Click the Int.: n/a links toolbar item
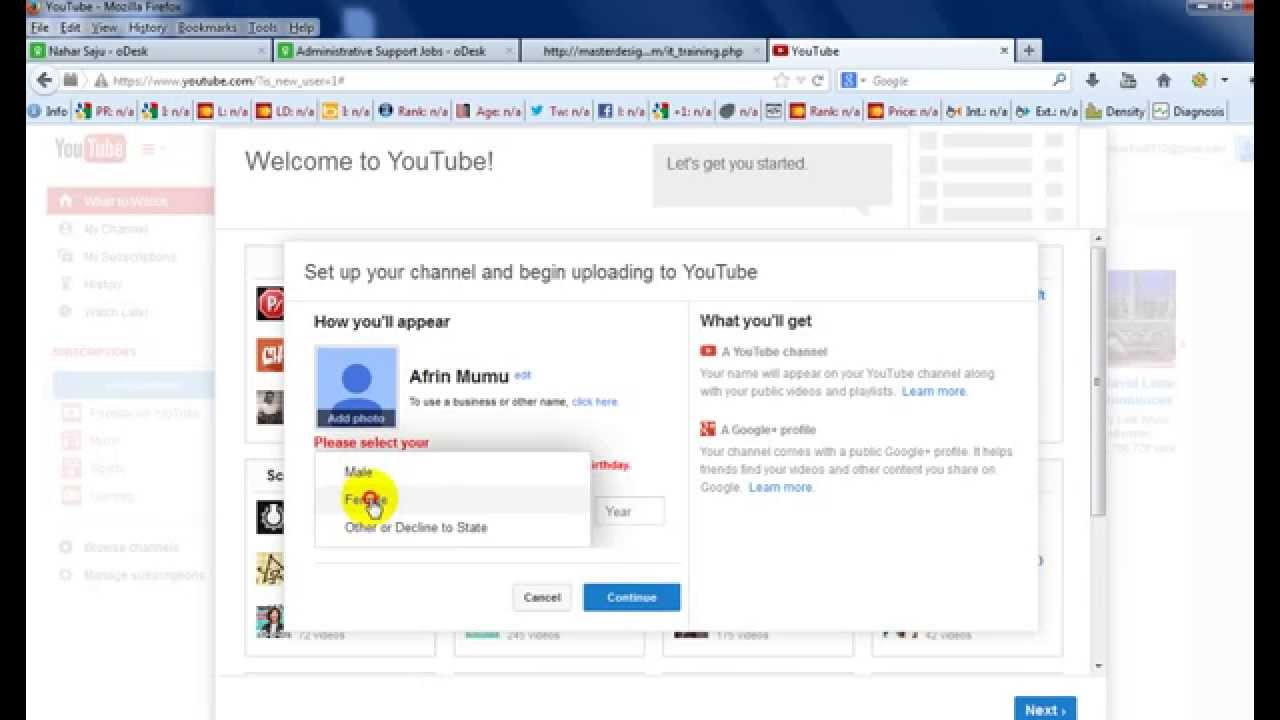Screen dimensions: 1280x720 click(x=976, y=112)
